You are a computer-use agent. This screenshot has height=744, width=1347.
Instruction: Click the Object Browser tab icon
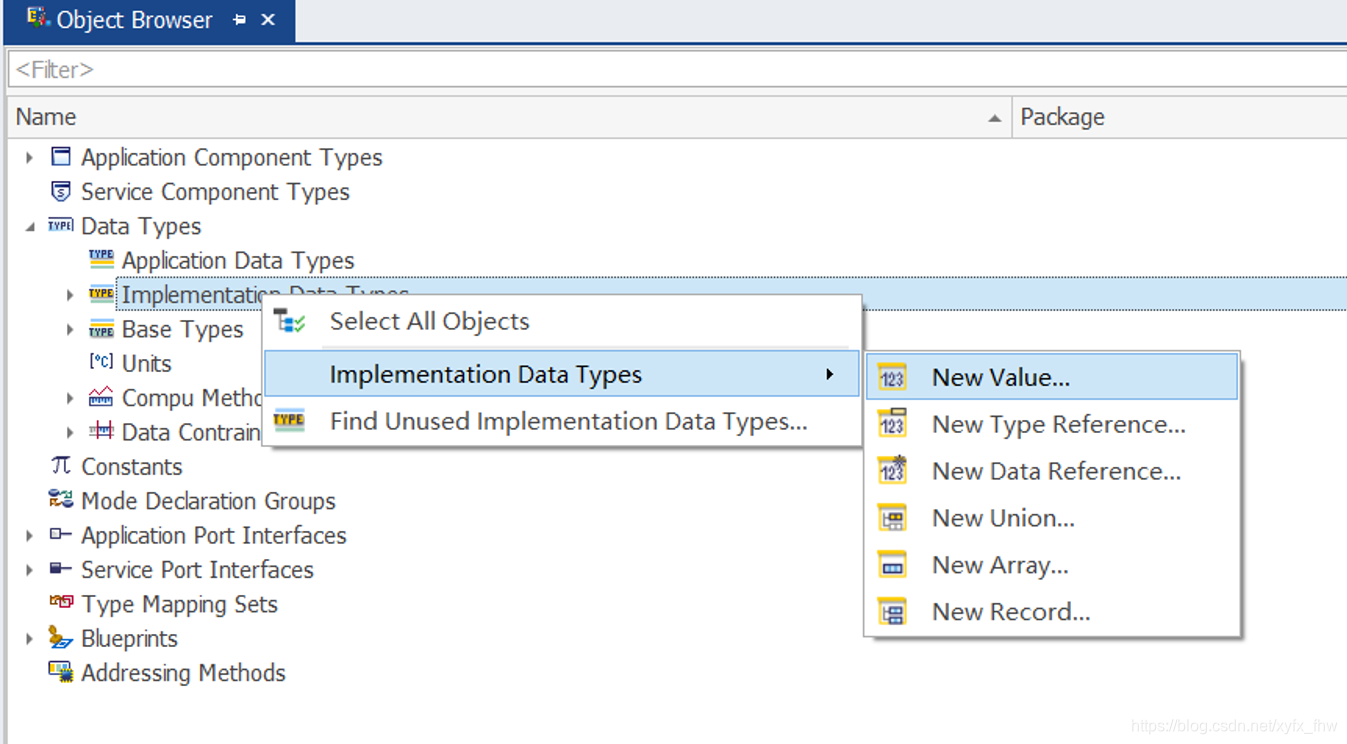[38, 18]
